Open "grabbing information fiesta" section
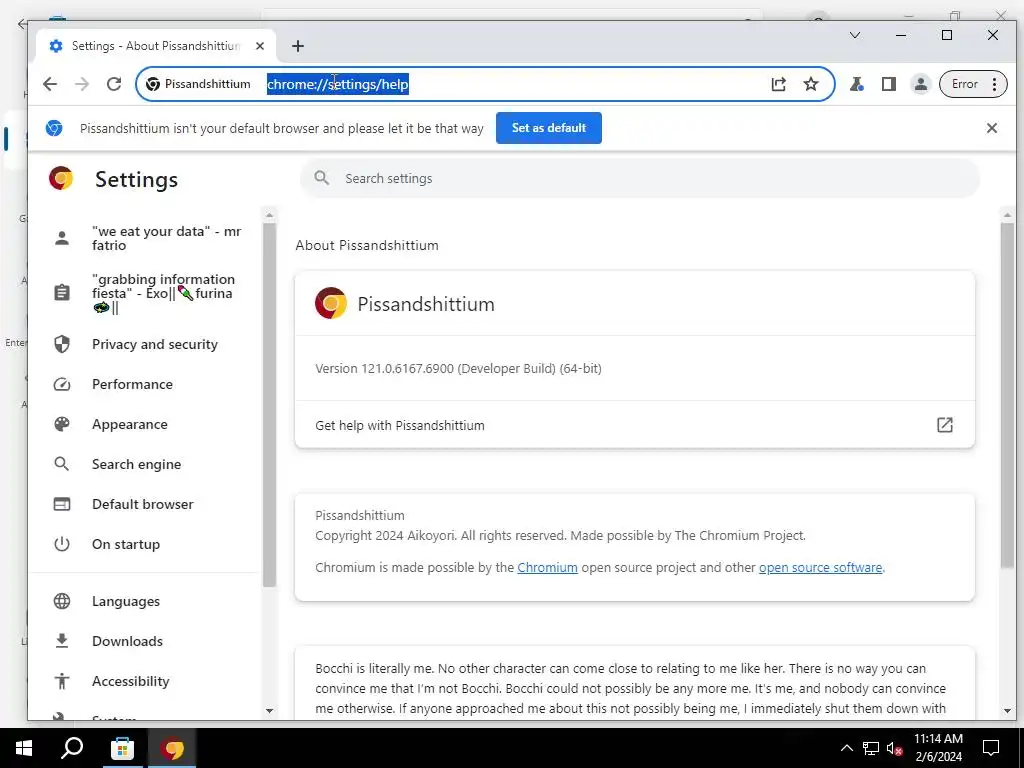The image size is (1024, 768). (x=144, y=293)
